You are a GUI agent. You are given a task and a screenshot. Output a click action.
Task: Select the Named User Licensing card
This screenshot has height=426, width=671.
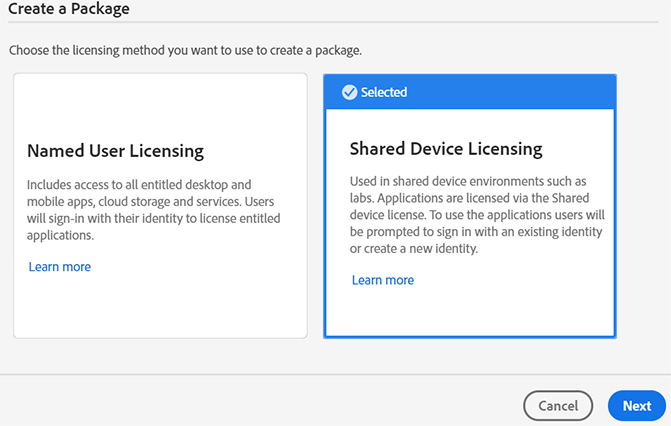click(x=160, y=300)
